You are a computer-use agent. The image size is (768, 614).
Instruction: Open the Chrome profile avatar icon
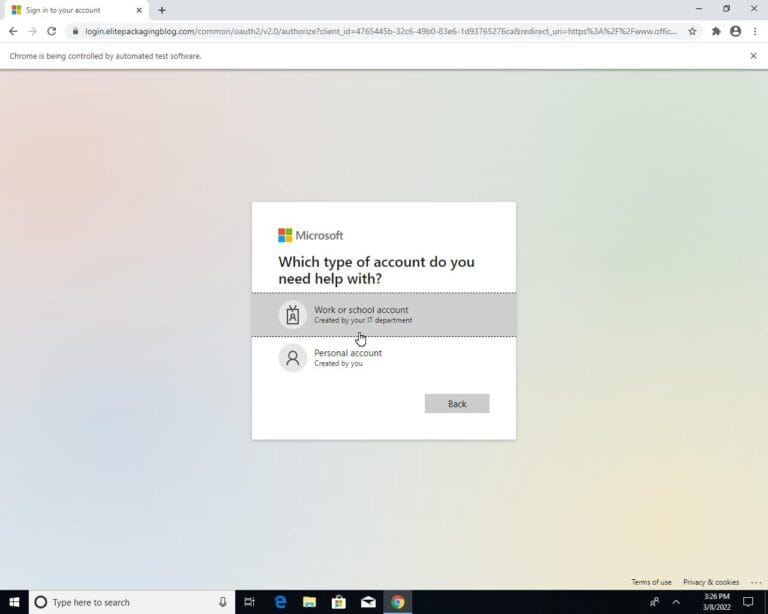pyautogui.click(x=735, y=31)
